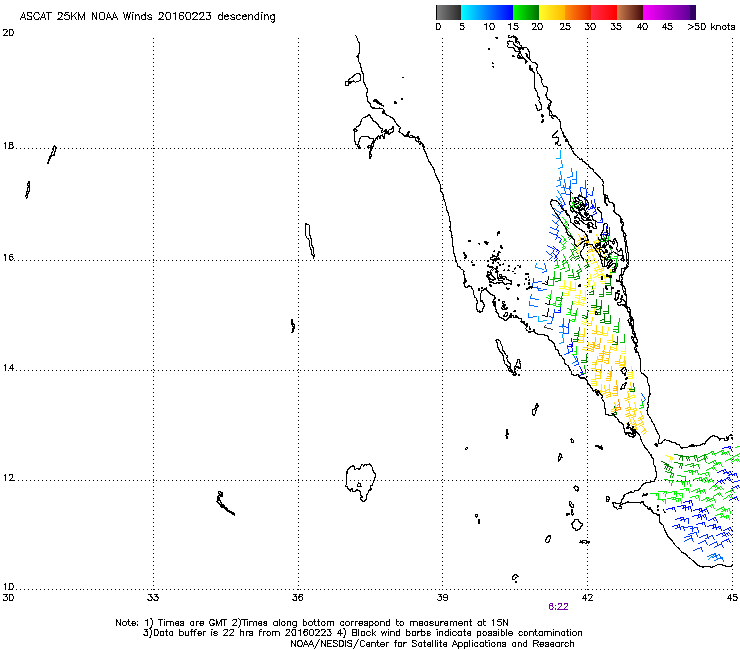Select the legend scale value "0"
Viewport: 740px width, 650px height.
click(x=438, y=27)
